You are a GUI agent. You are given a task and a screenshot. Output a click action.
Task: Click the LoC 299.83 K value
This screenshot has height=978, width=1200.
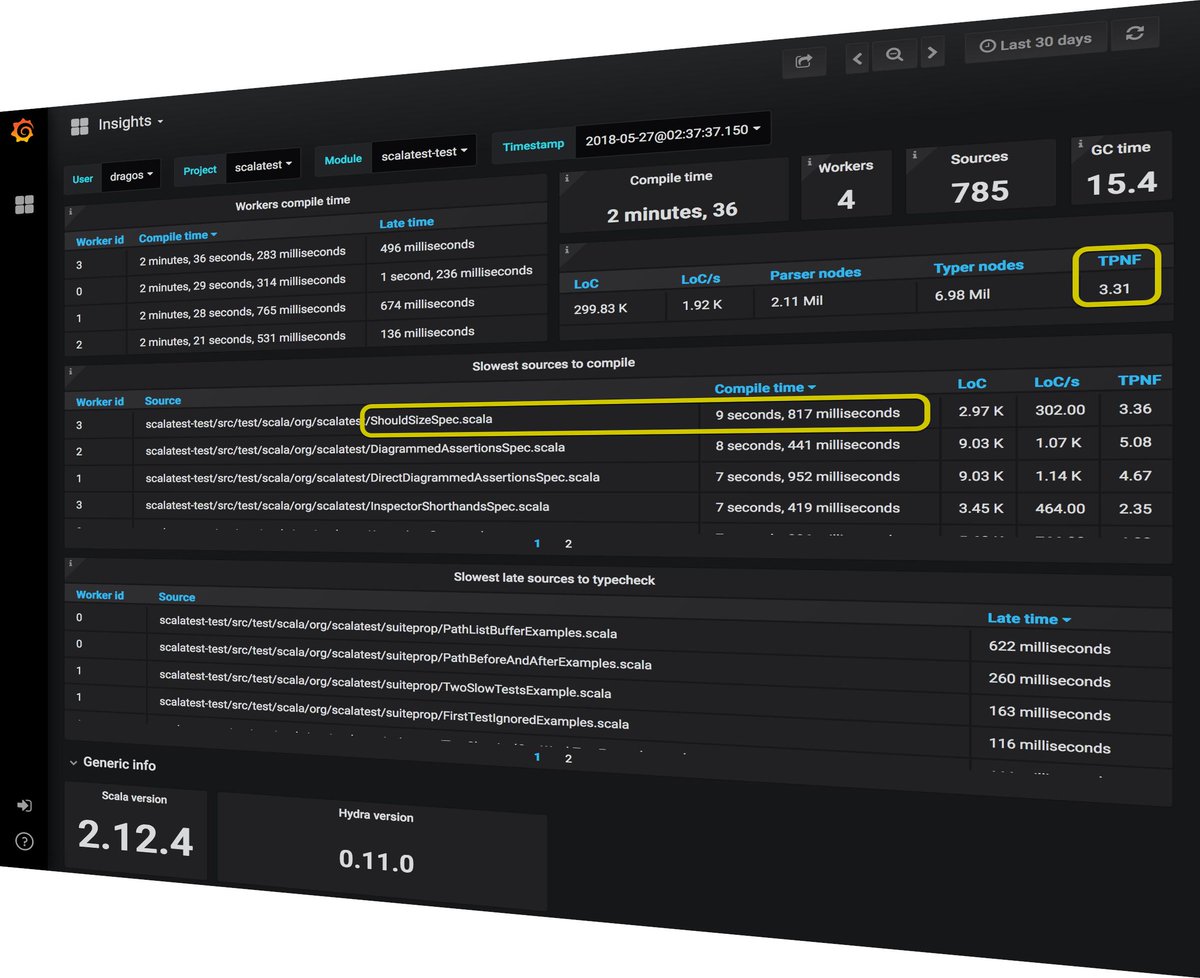click(601, 309)
